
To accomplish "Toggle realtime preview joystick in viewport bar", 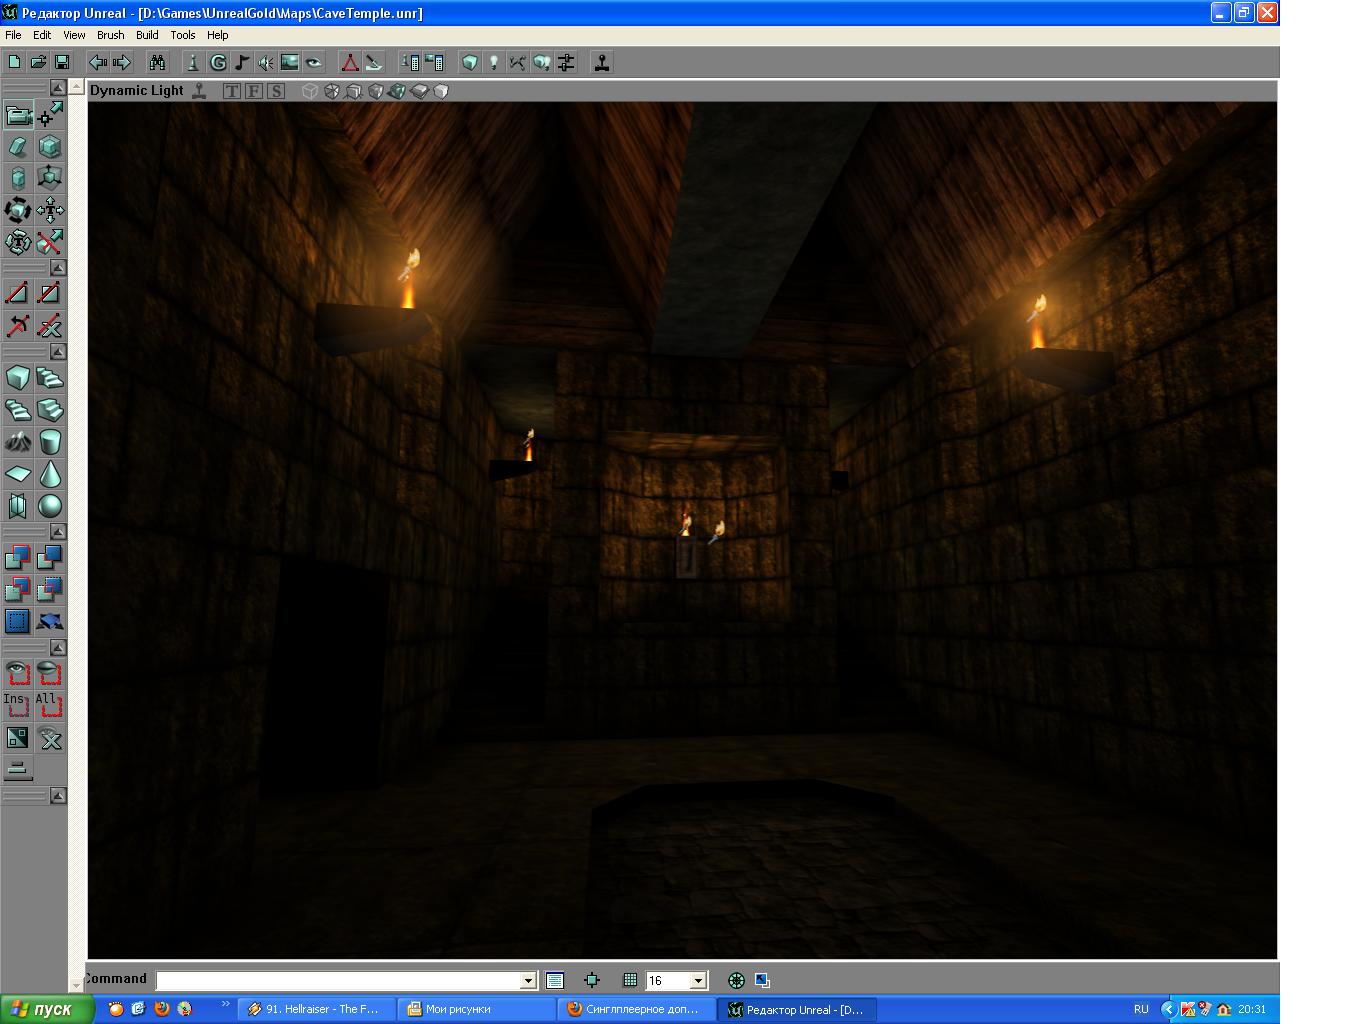I will [199, 91].
